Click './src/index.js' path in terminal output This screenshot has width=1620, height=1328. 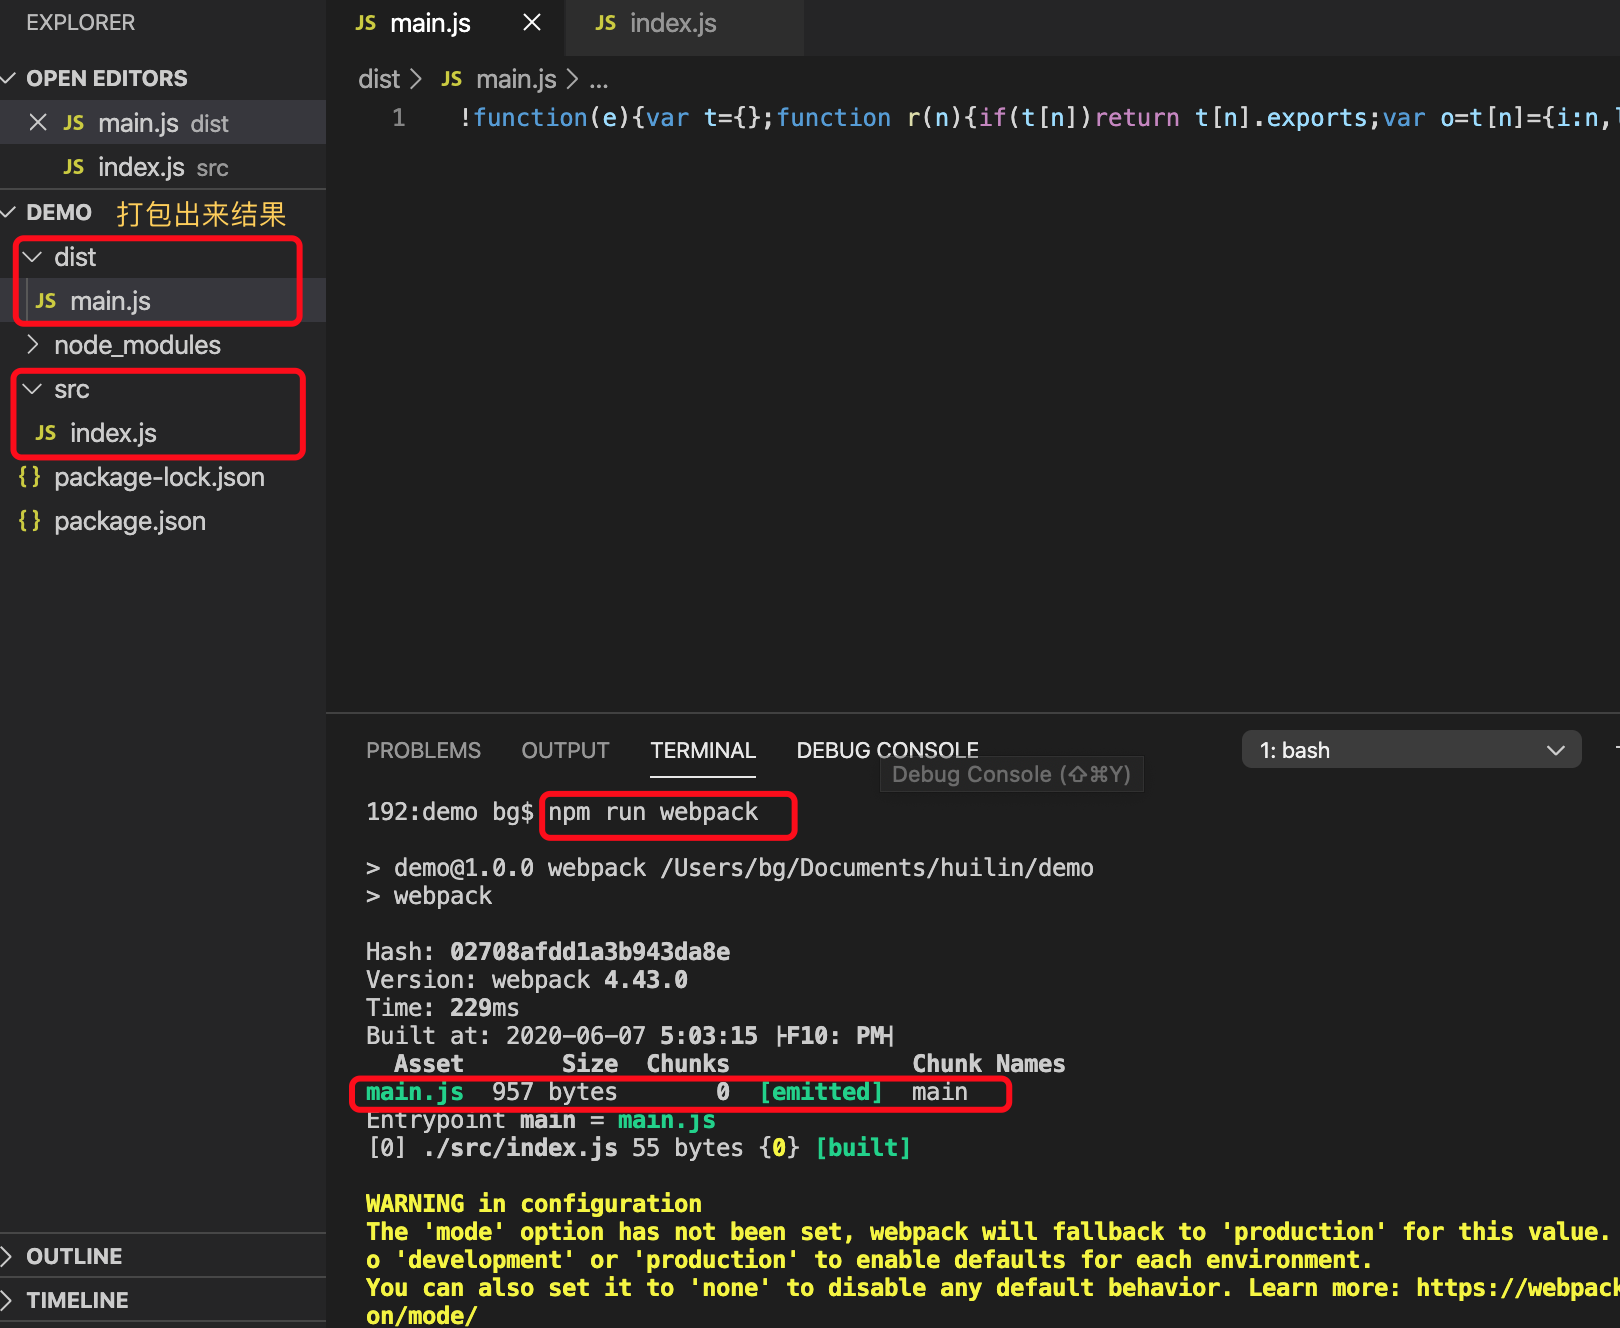(x=520, y=1148)
